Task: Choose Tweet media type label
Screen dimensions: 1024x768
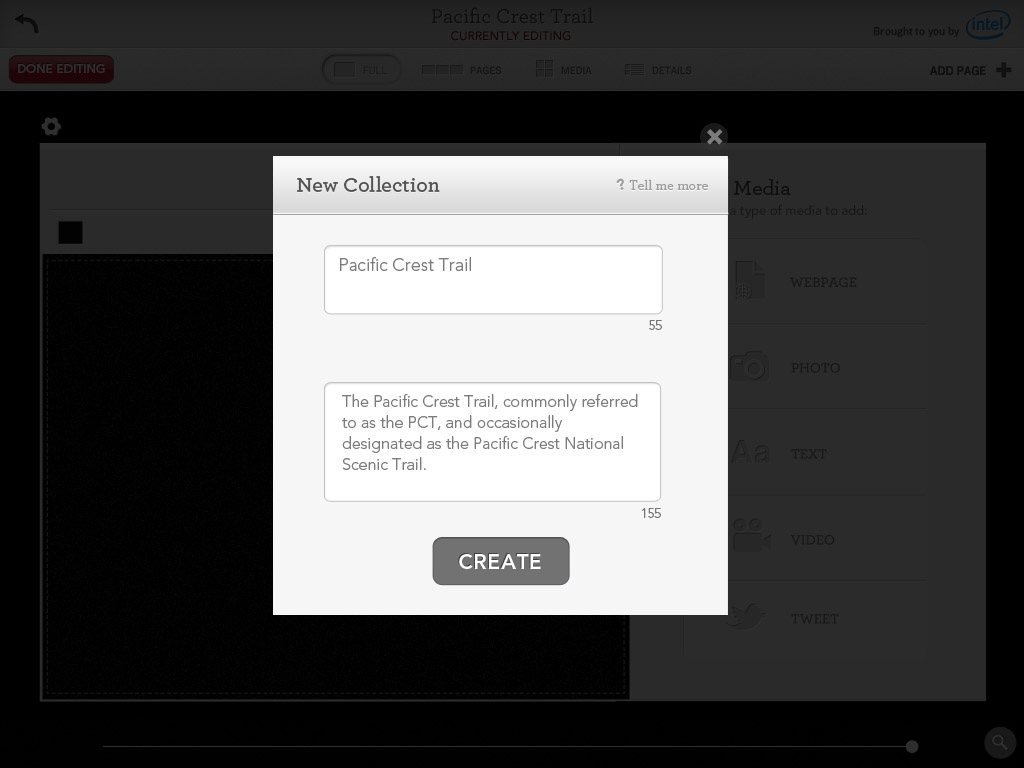Action: [814, 619]
